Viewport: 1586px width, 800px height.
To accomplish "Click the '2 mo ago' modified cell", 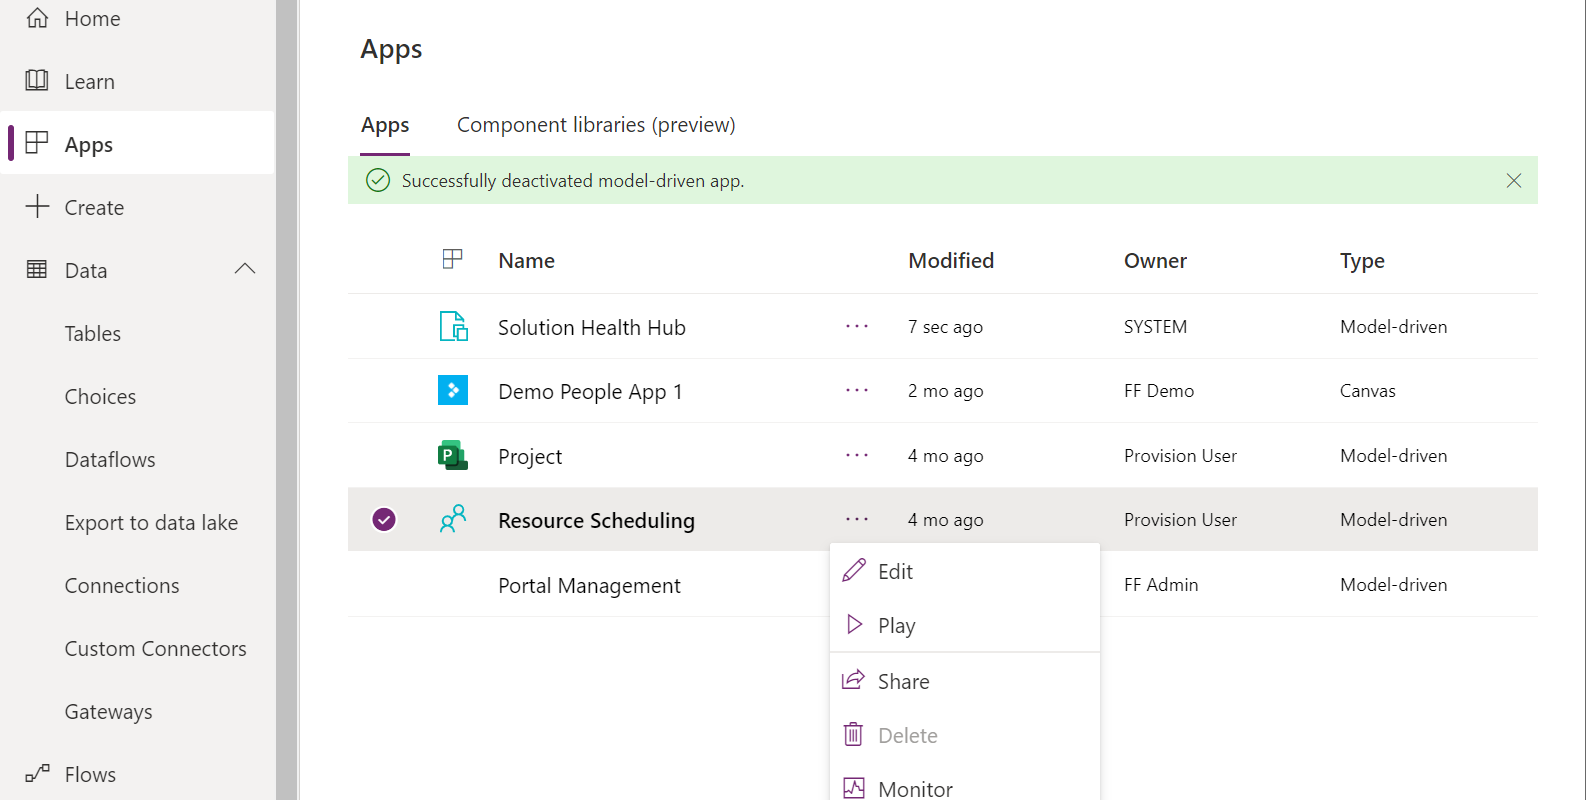I will click(945, 390).
